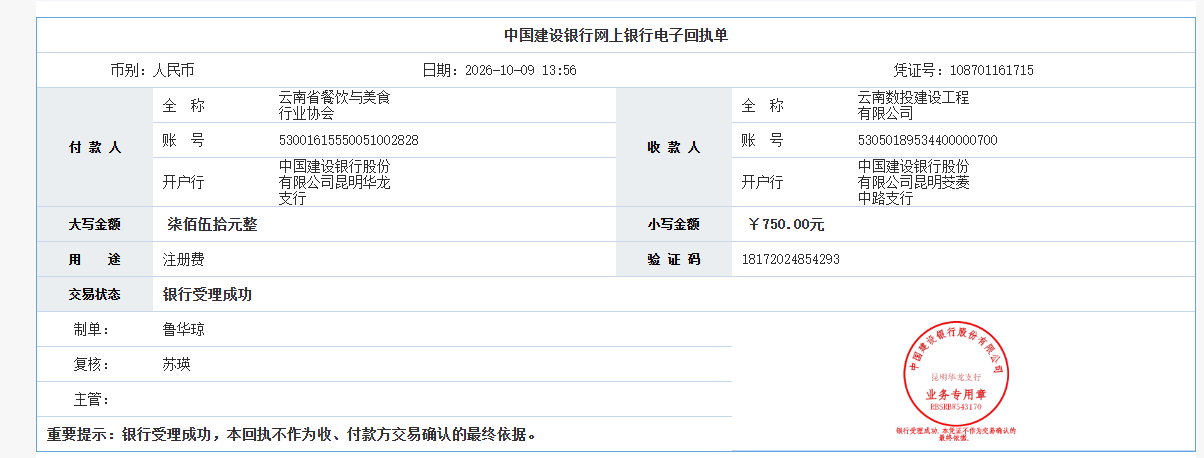The height and width of the screenshot is (458, 1204).
Task: Select the amount in words 柒佰伍拾元整
Action: click(212, 225)
